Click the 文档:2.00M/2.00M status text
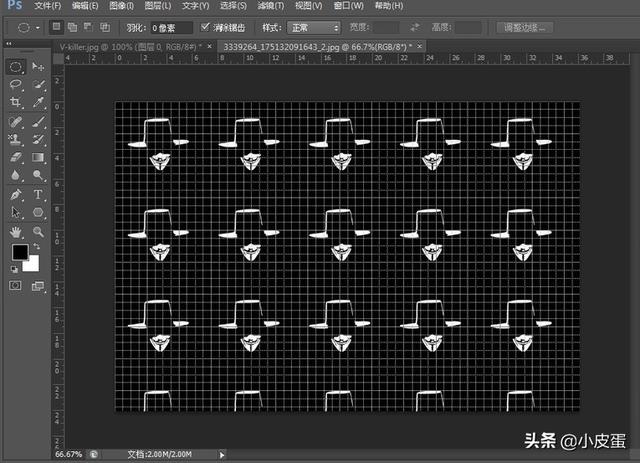Viewport: 640px width, 463px height. [159, 454]
